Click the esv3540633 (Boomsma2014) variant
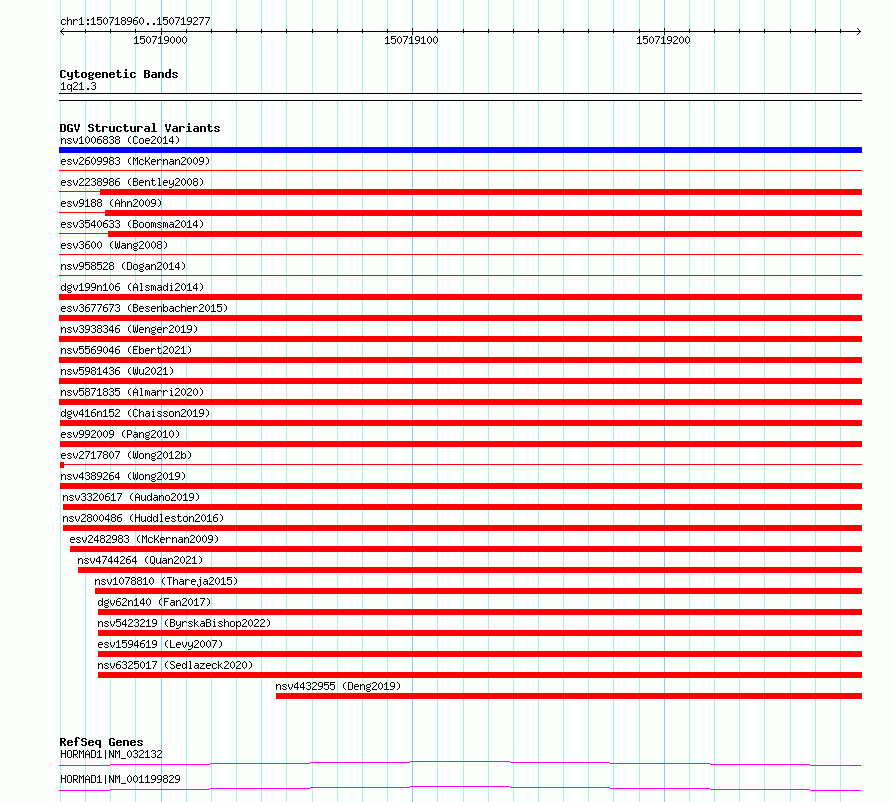 132,224
